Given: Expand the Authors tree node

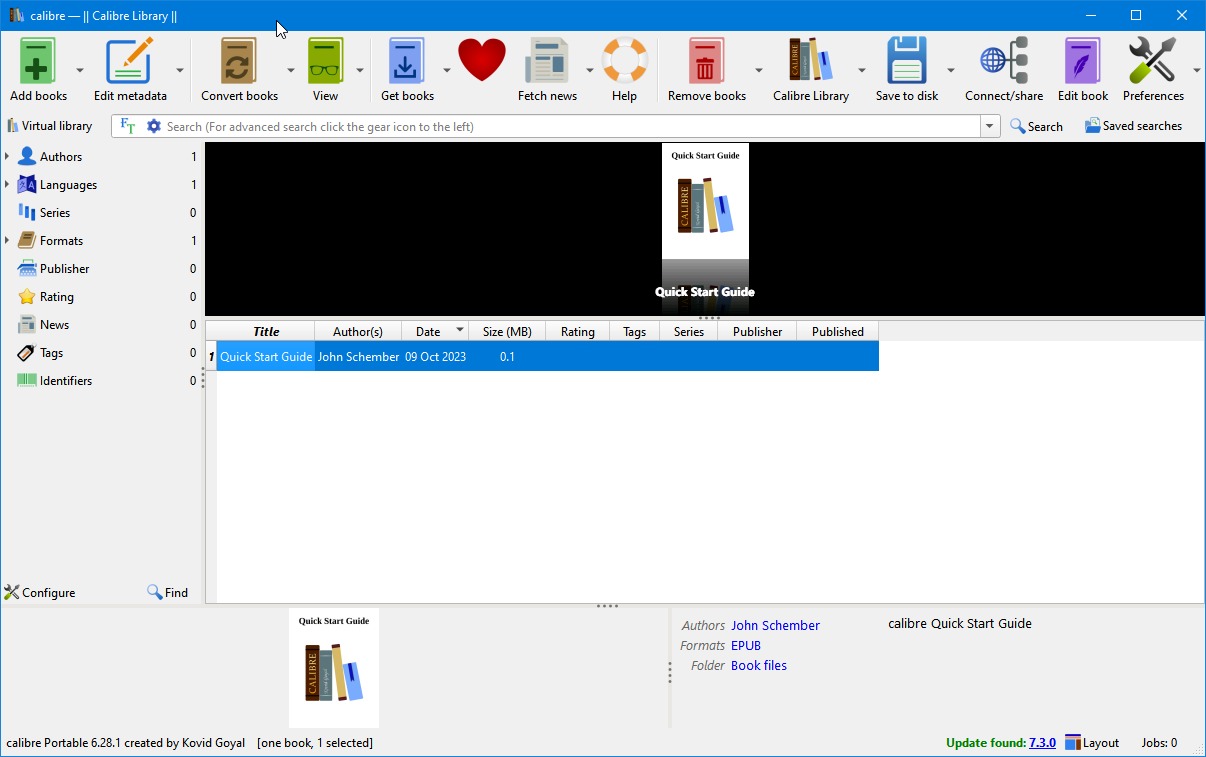Looking at the screenshot, I should [7, 157].
